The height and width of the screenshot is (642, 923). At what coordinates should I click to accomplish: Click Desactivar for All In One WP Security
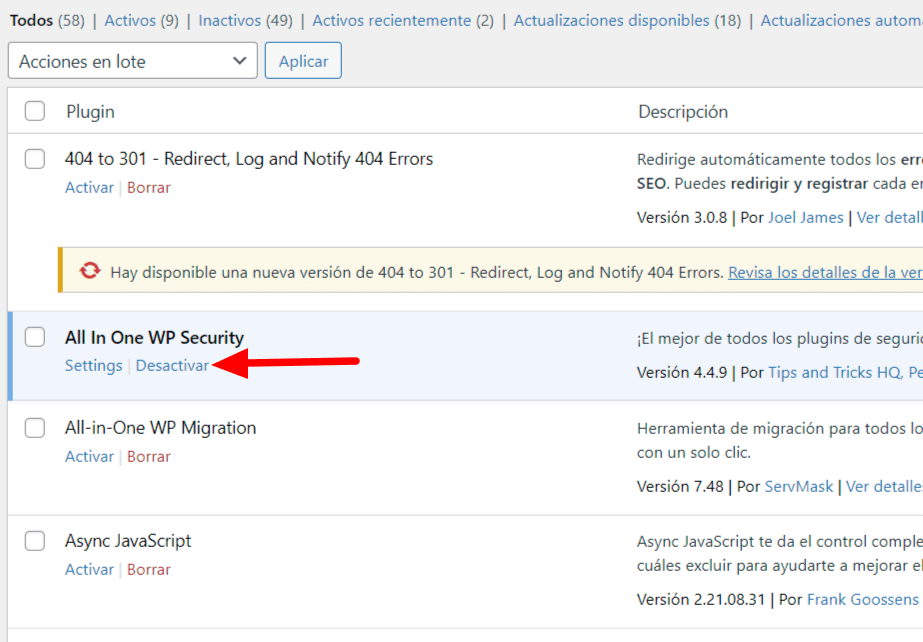pos(172,365)
